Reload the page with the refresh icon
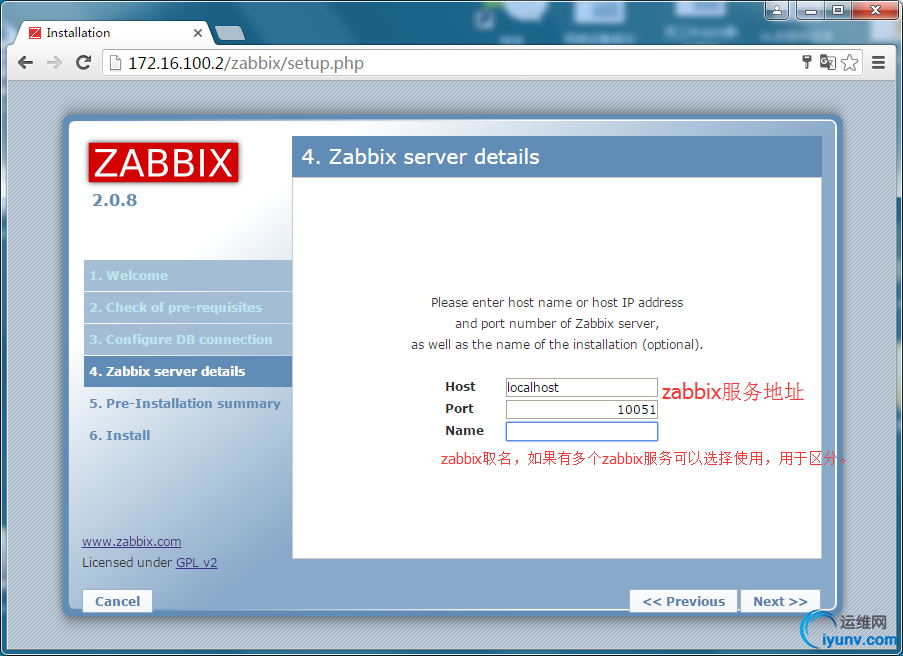The height and width of the screenshot is (656, 903). (84, 62)
